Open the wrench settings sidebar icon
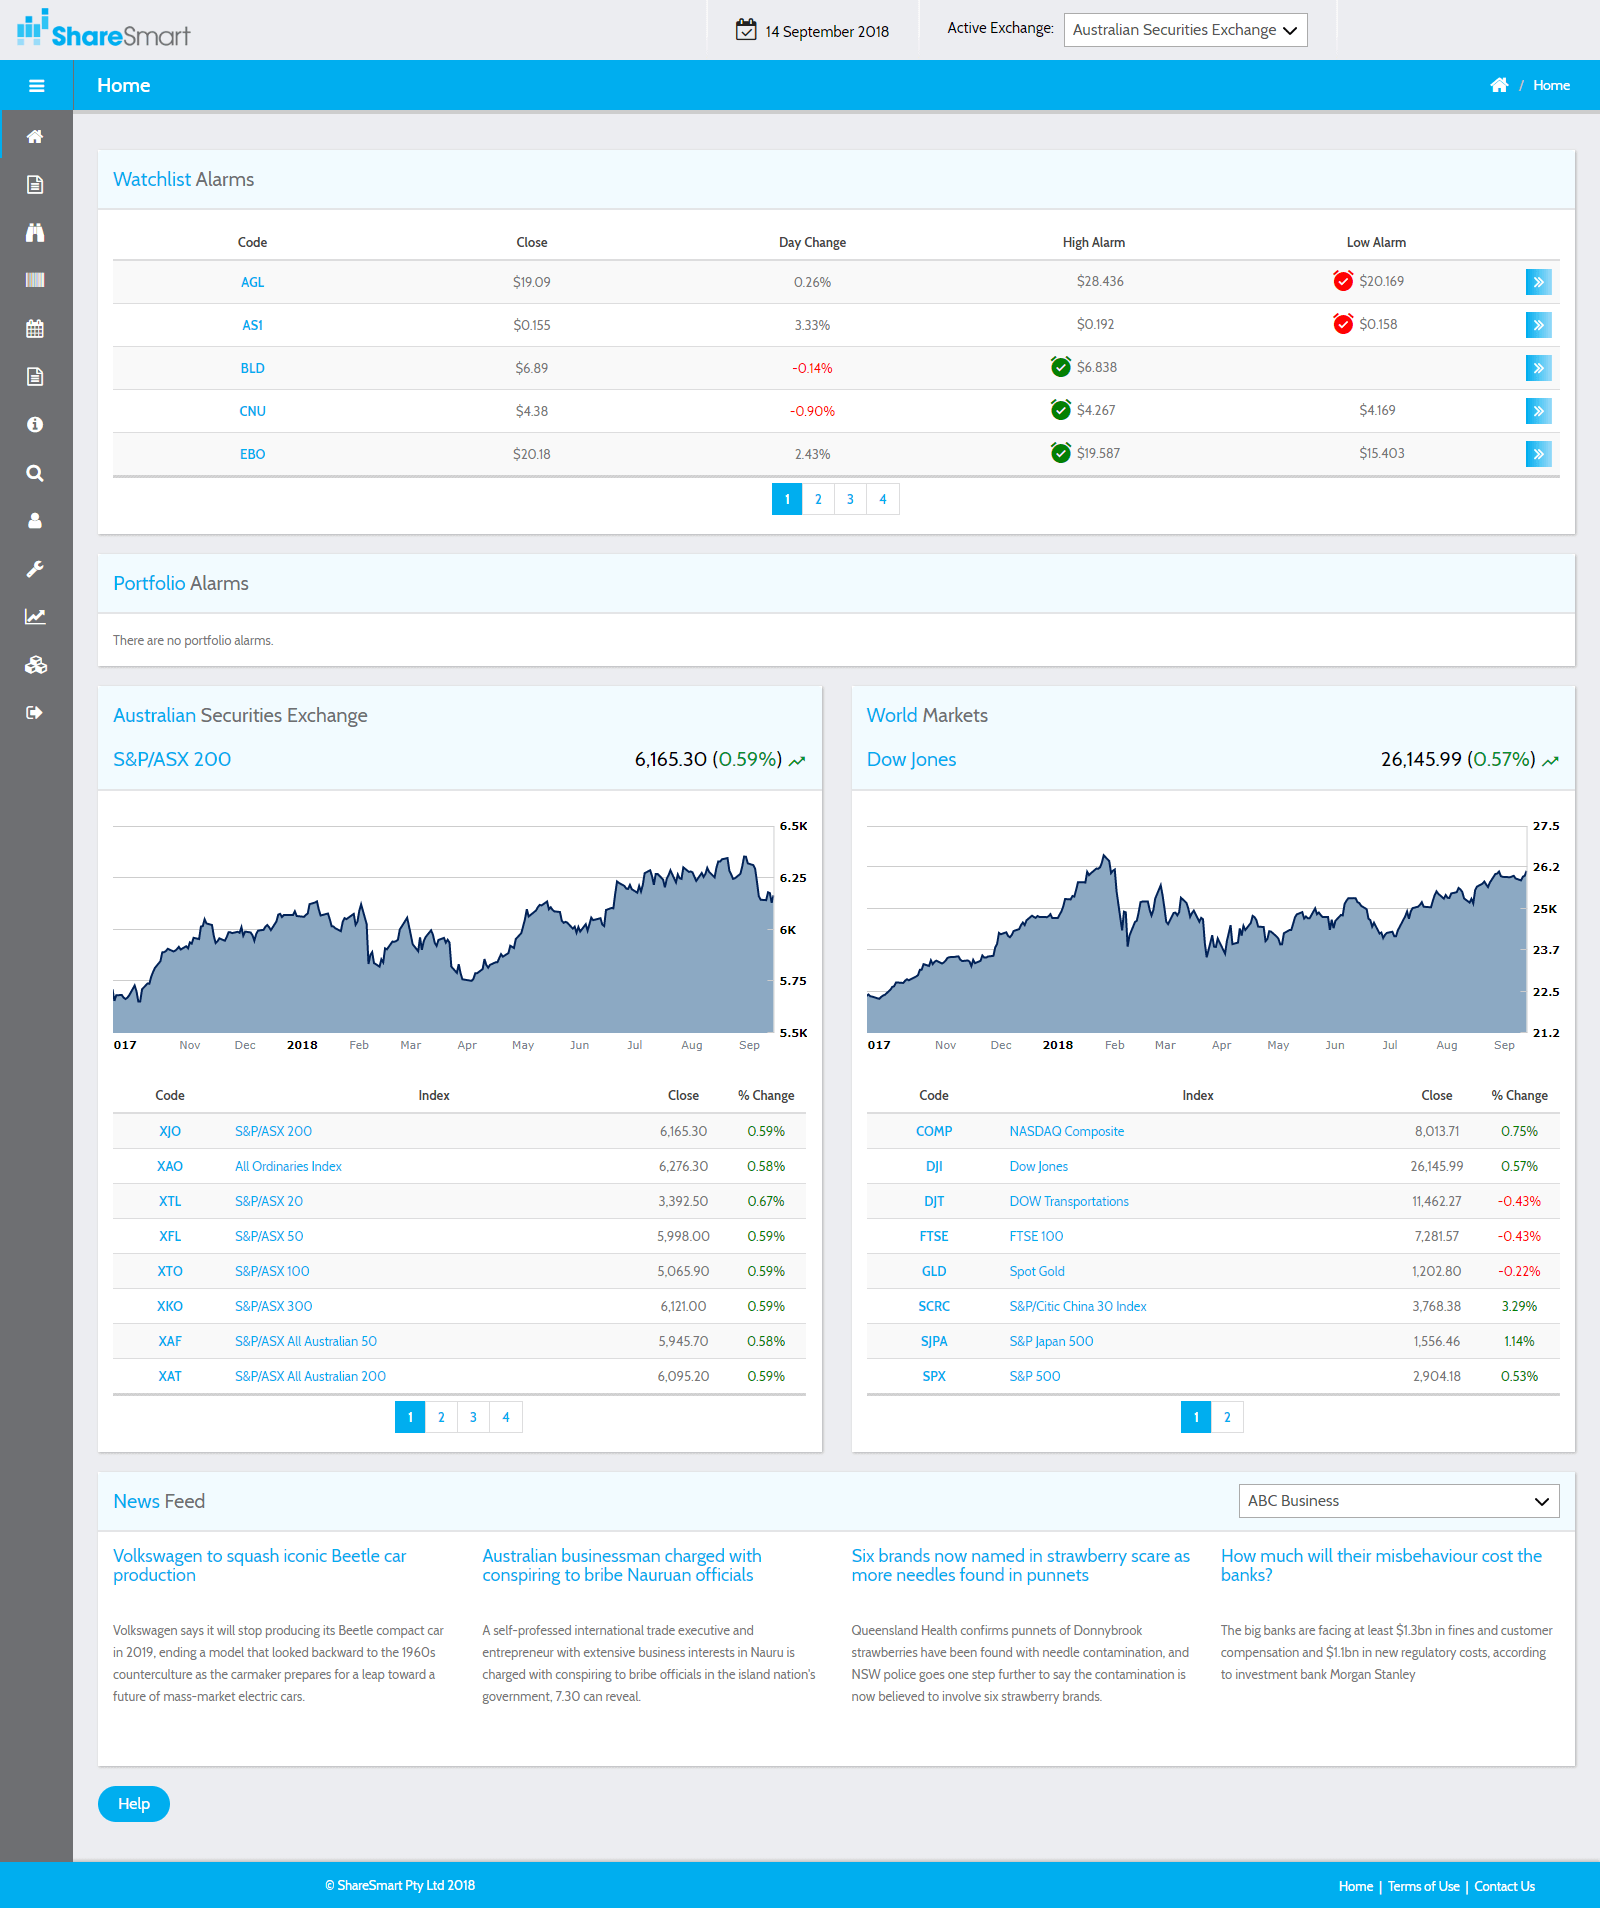This screenshot has height=1908, width=1600. point(35,569)
